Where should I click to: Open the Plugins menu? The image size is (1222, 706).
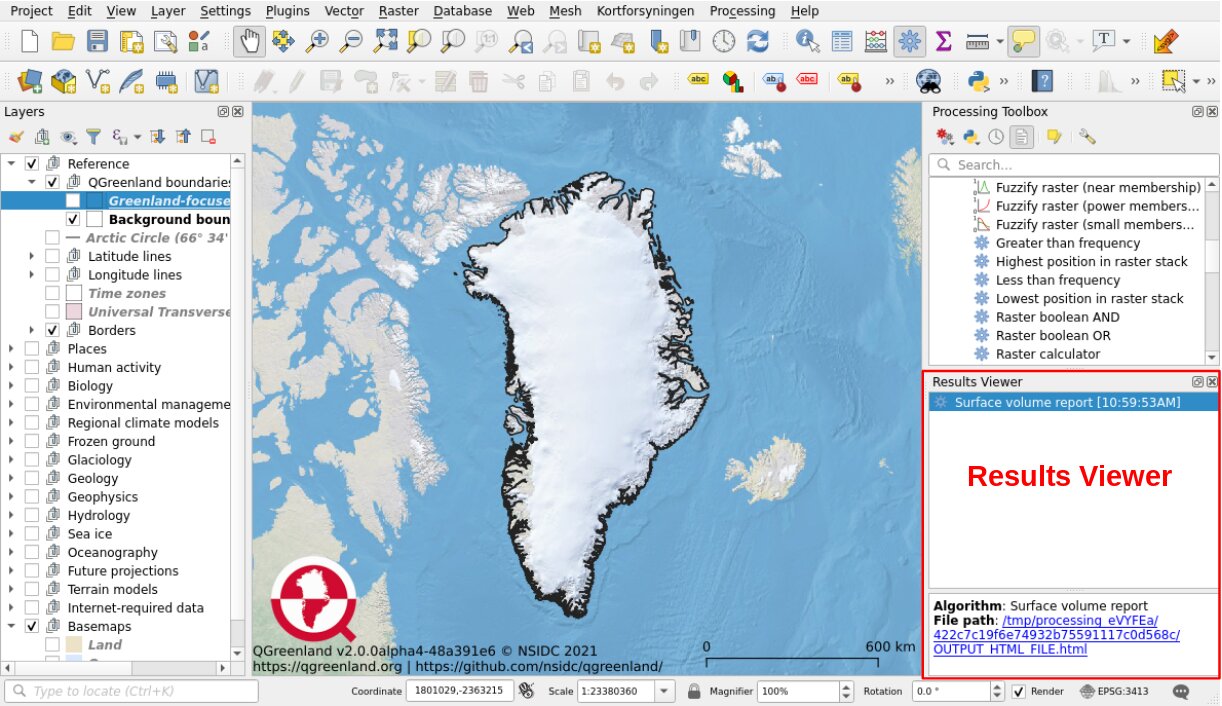click(x=288, y=11)
